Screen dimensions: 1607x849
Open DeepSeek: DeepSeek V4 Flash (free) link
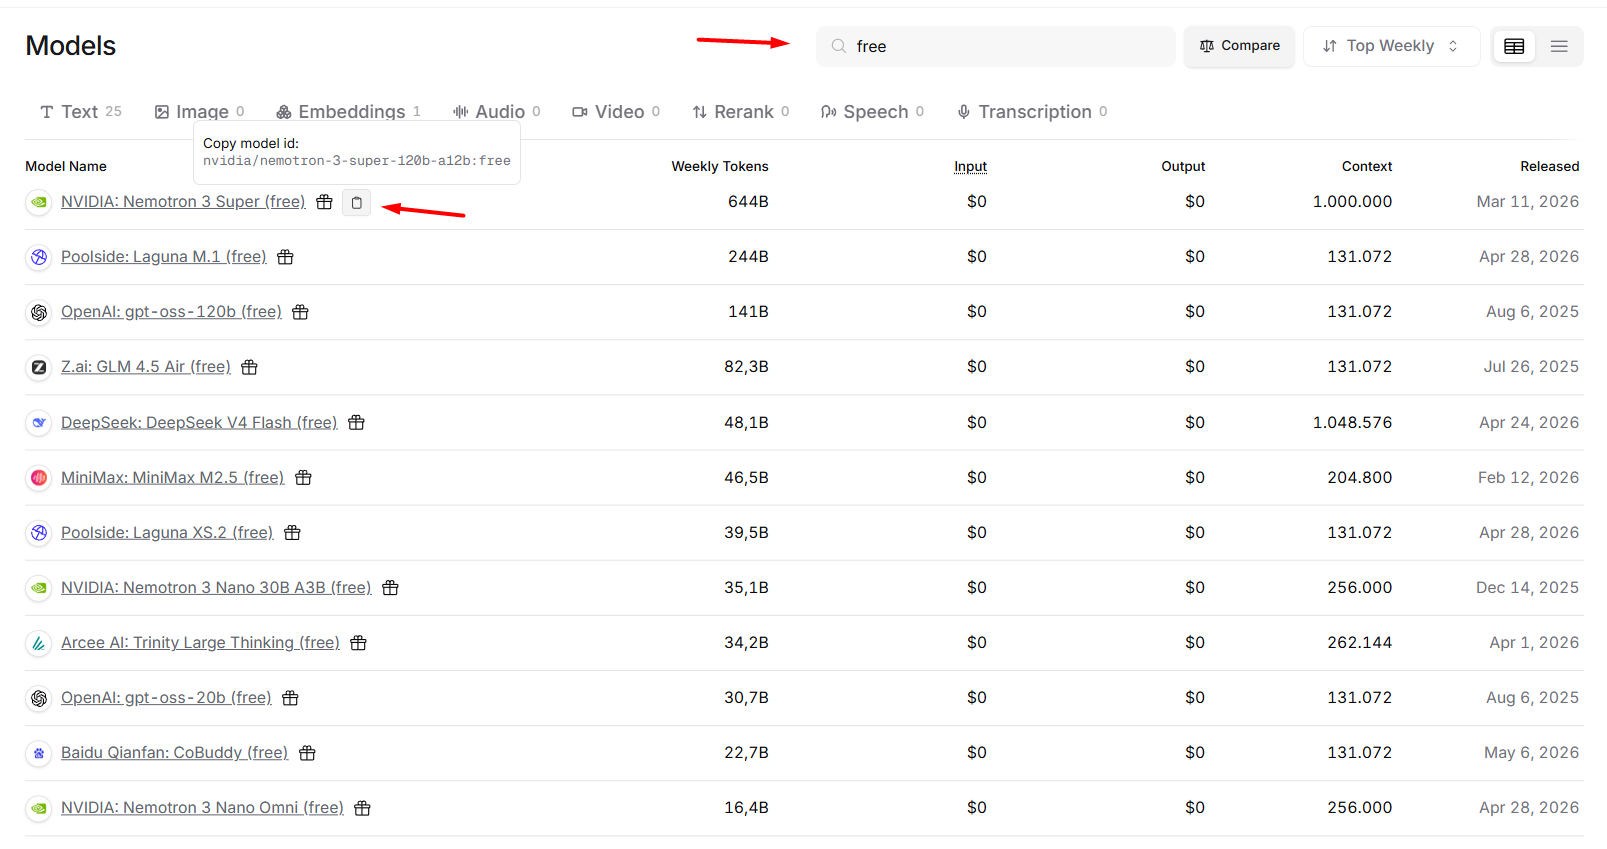(199, 423)
